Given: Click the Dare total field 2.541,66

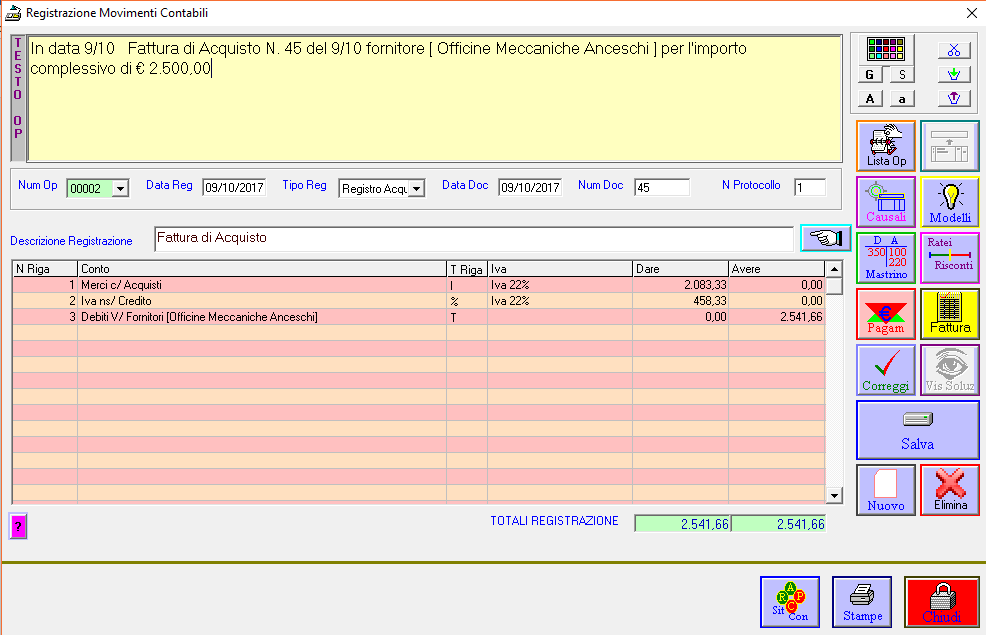Looking at the screenshot, I should [x=682, y=524].
